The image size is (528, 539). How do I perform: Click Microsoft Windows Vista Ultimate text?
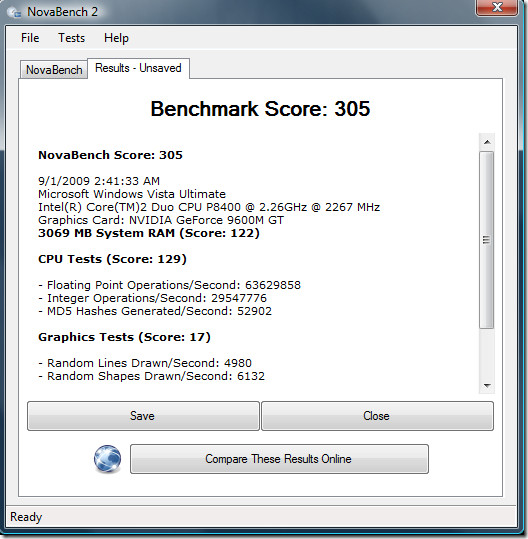[132, 194]
